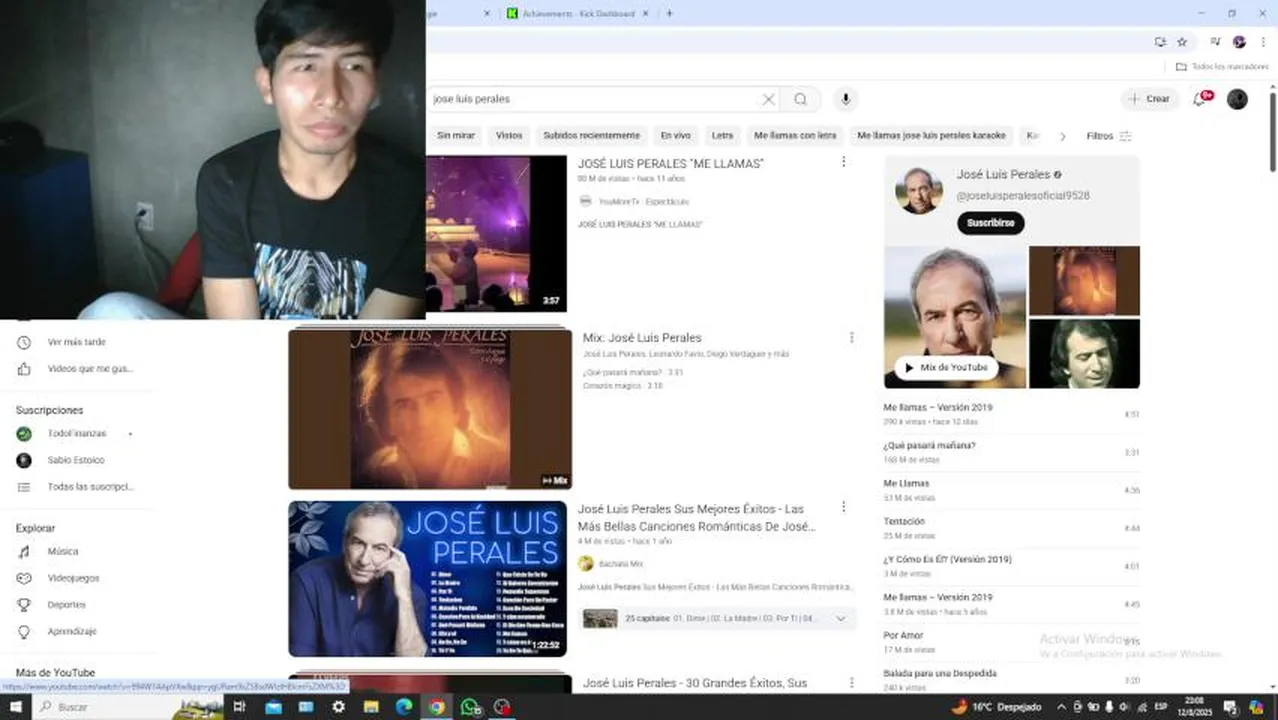Start voice search with the microphone icon
The height and width of the screenshot is (720, 1278).
coord(846,99)
